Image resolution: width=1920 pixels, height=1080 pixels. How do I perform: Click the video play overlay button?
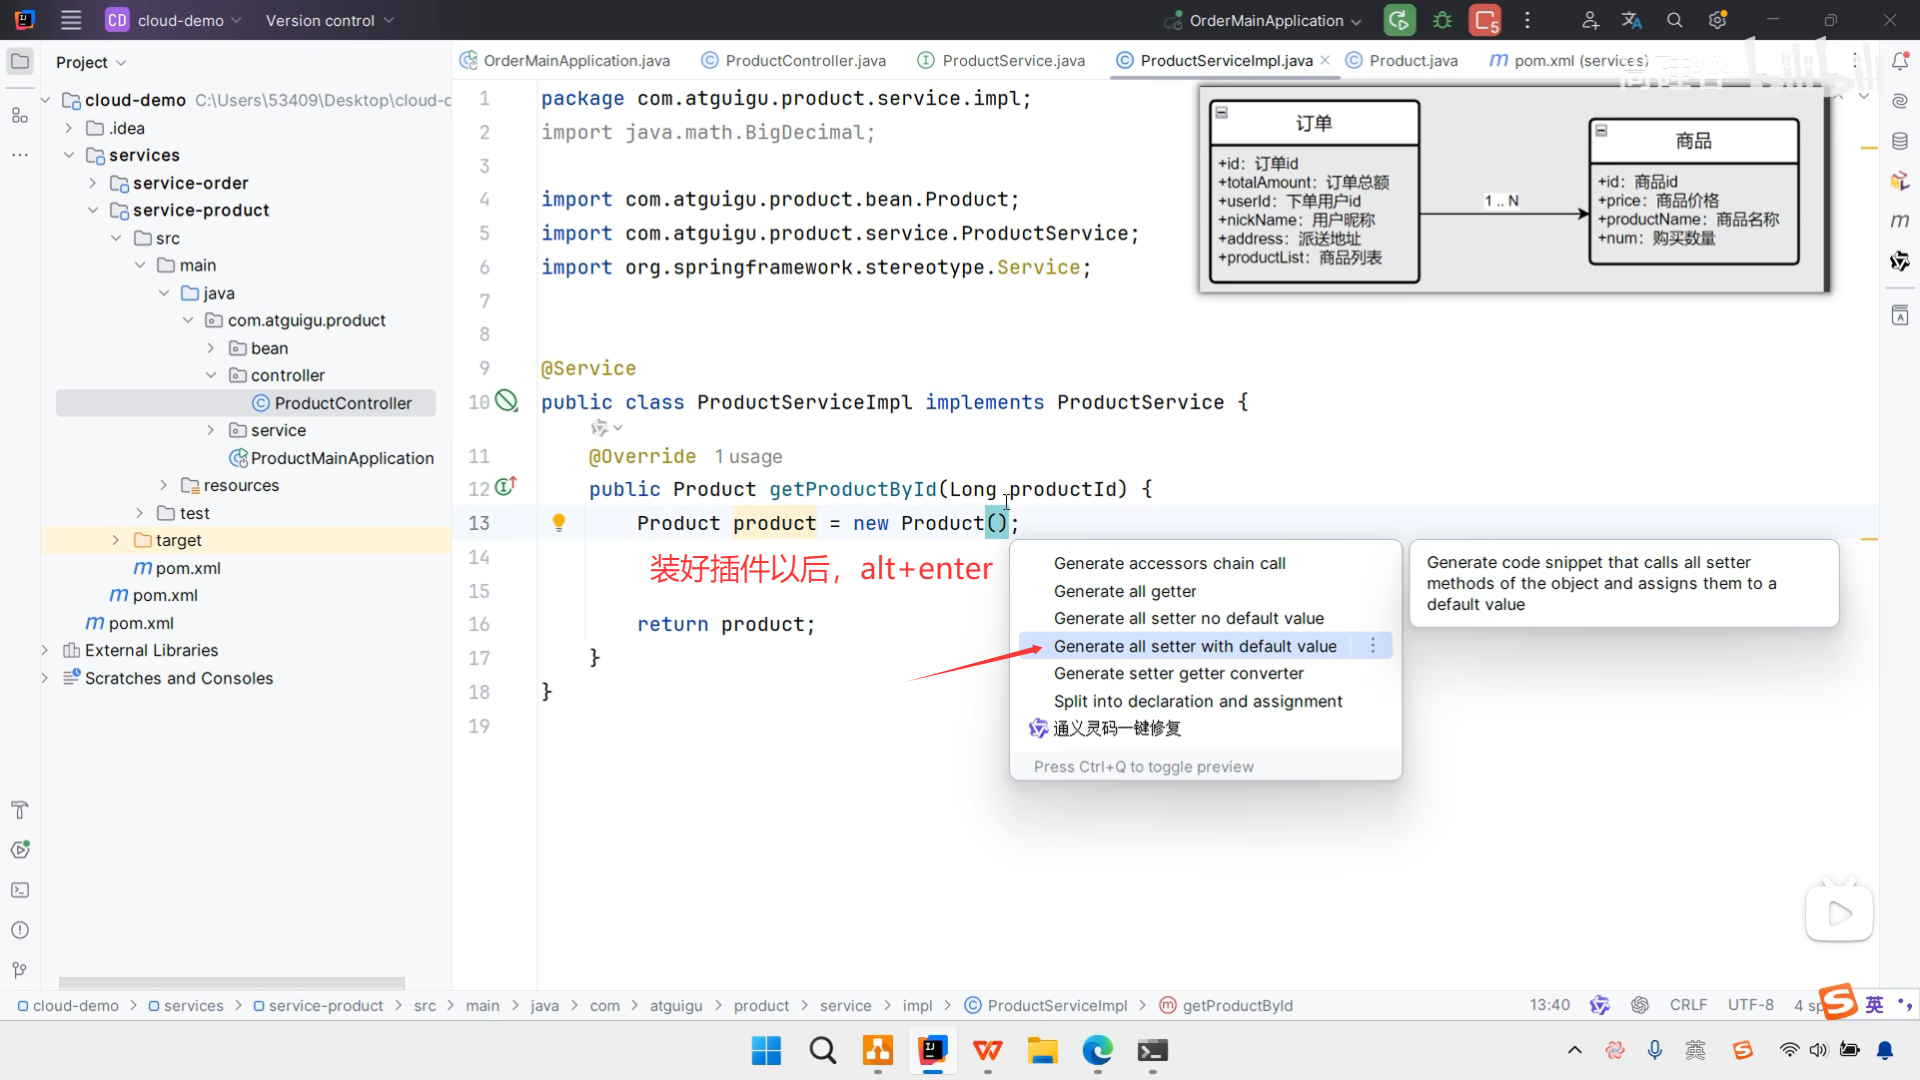[1839, 913]
